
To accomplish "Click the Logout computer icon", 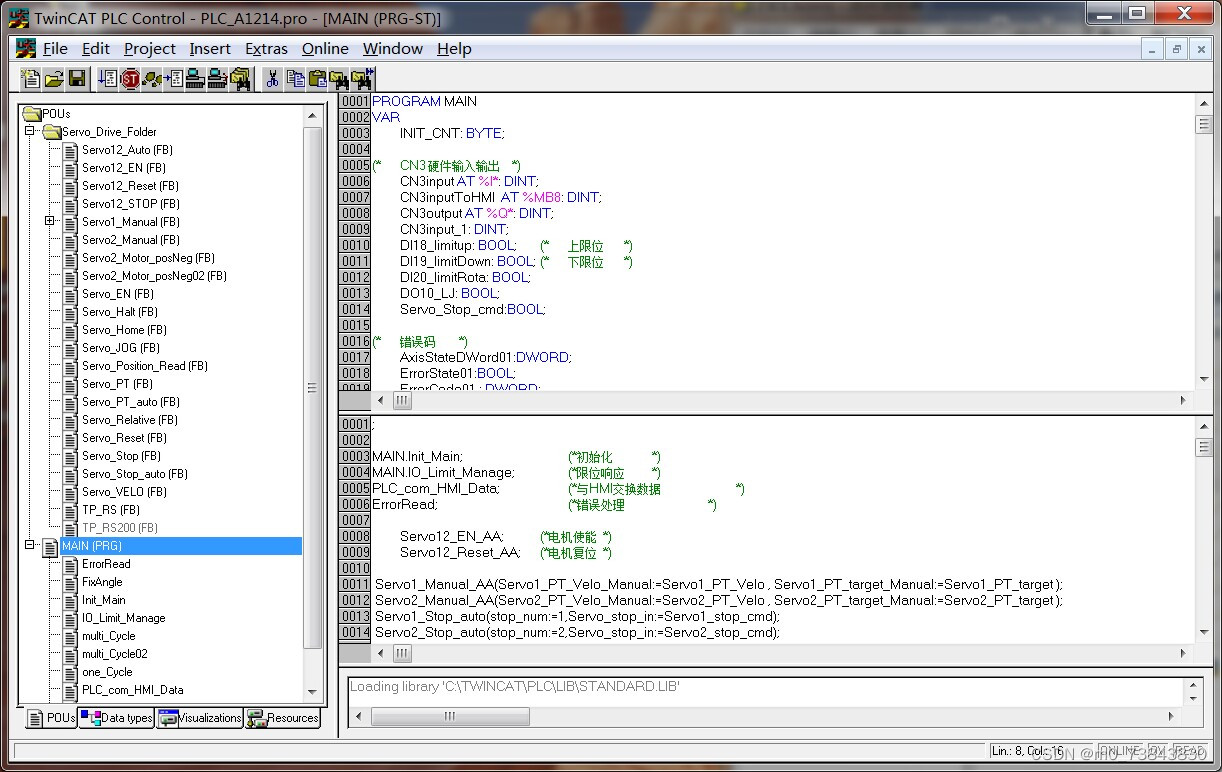I will click(218, 79).
